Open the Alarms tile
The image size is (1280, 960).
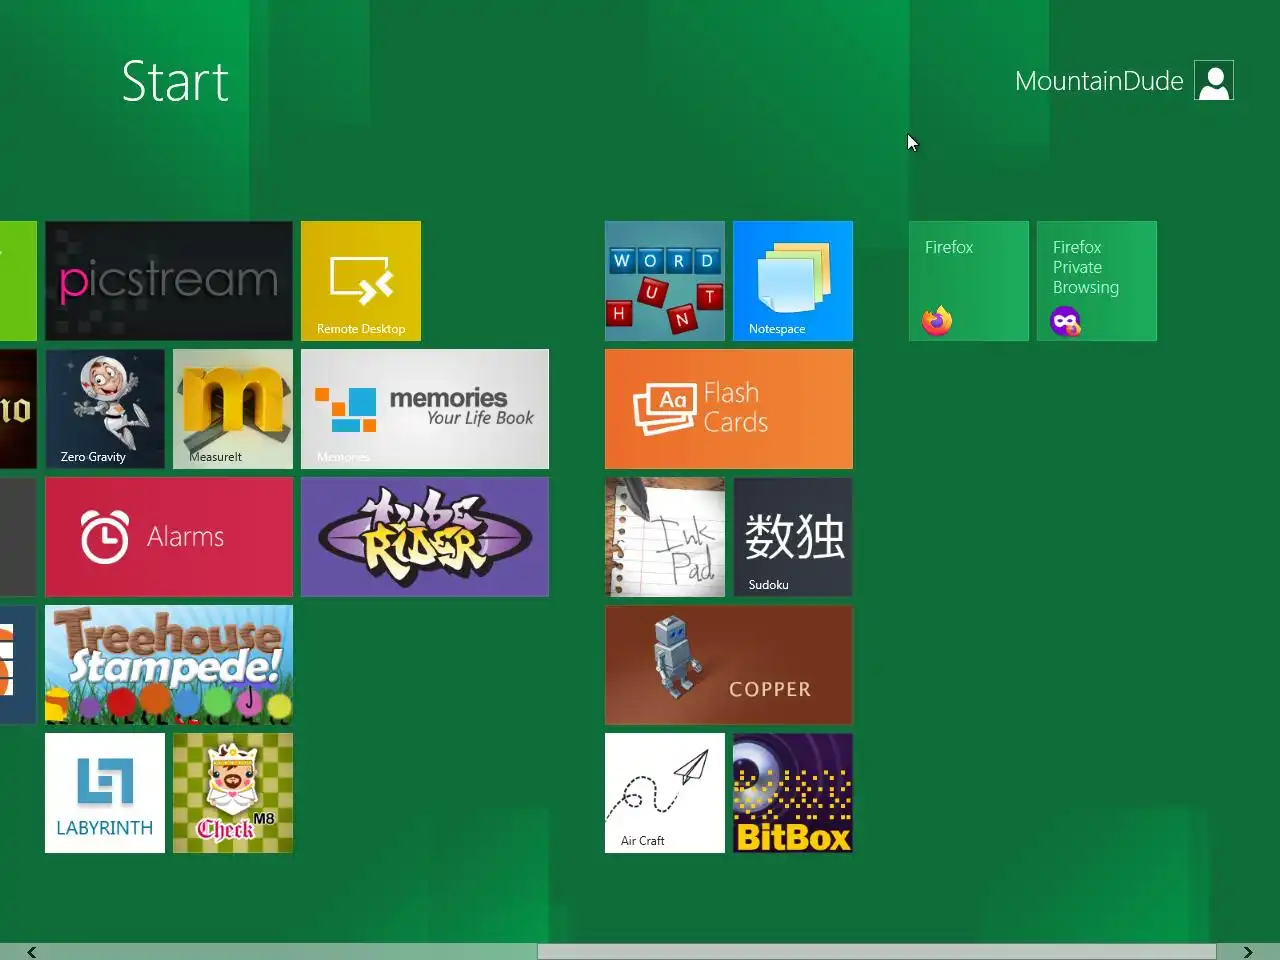pos(169,537)
